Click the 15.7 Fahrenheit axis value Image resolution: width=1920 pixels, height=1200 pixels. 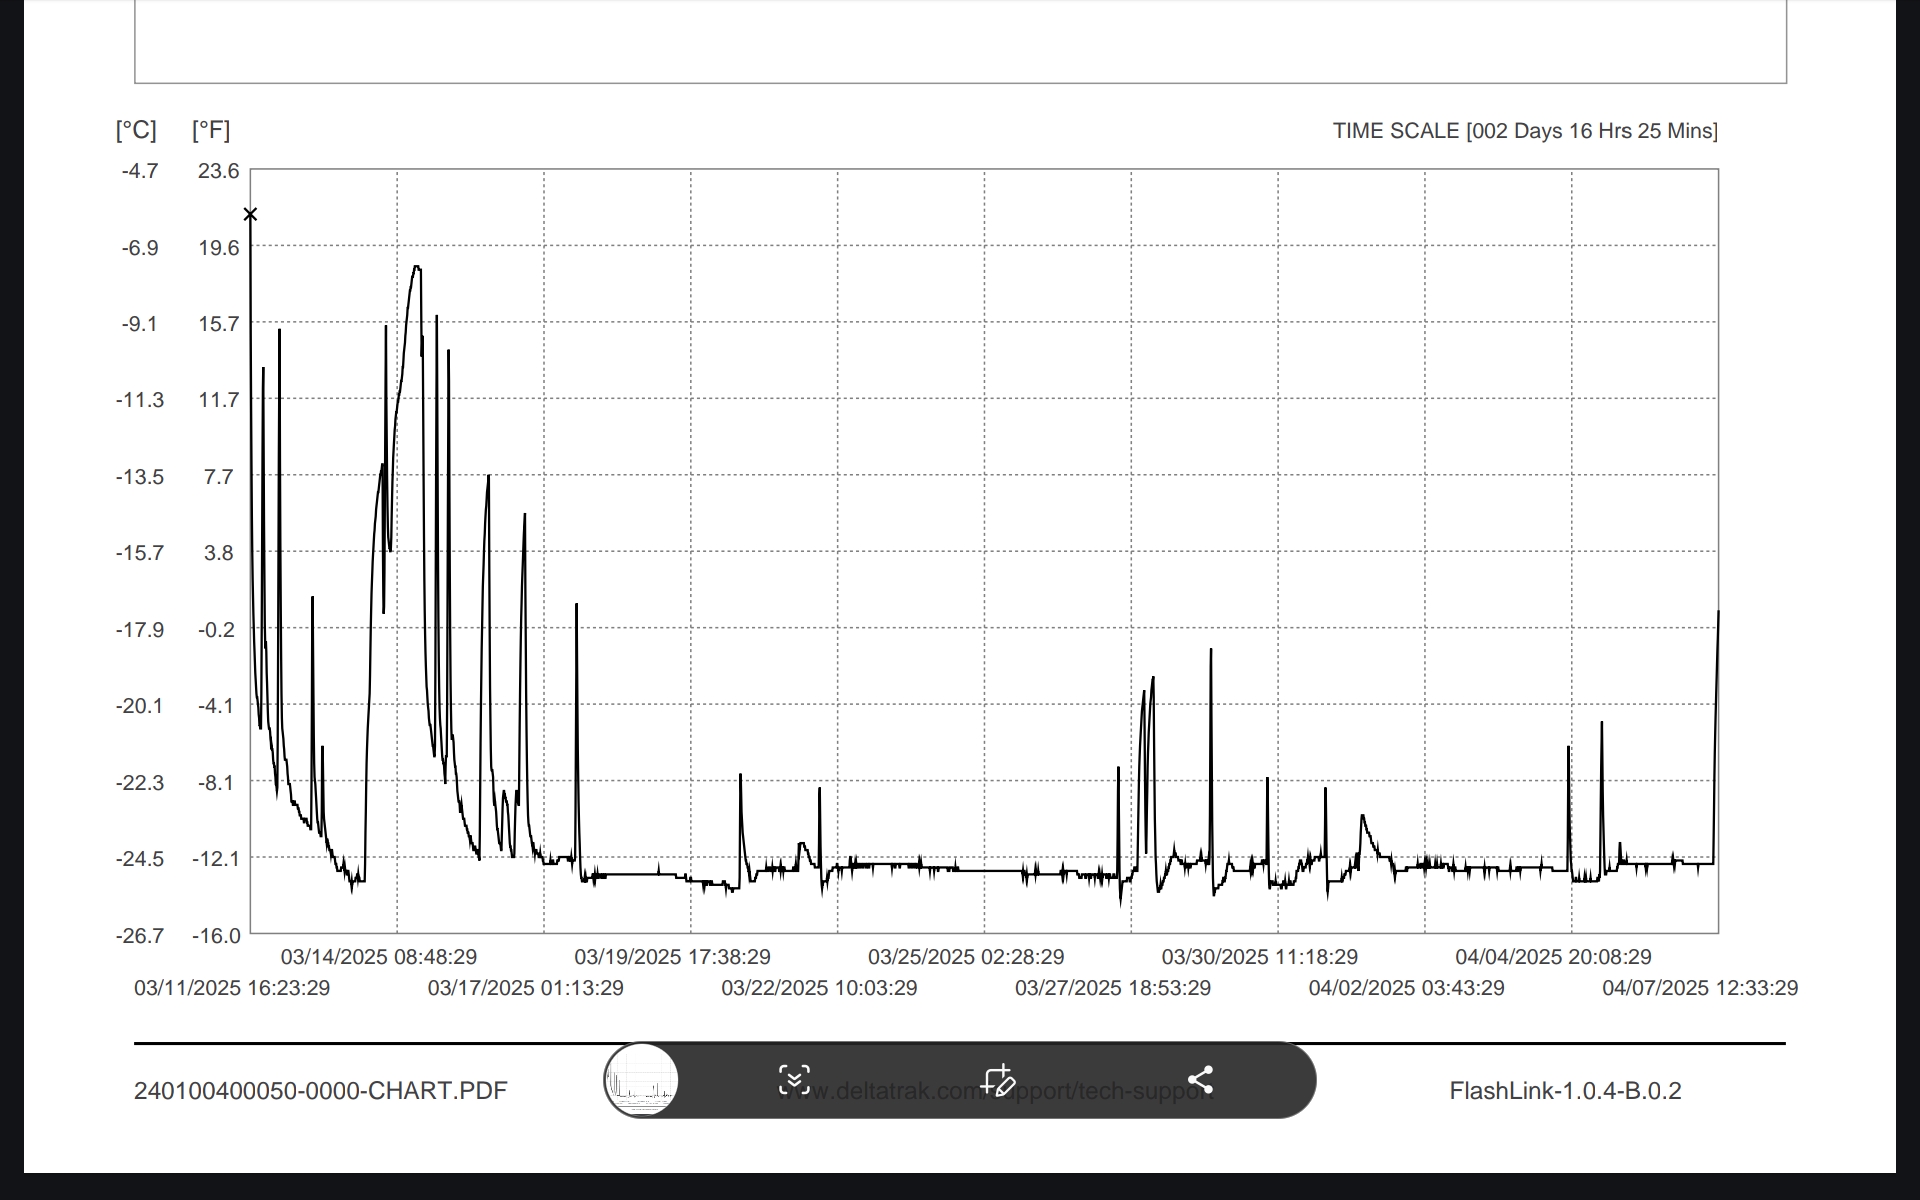pos(218,324)
